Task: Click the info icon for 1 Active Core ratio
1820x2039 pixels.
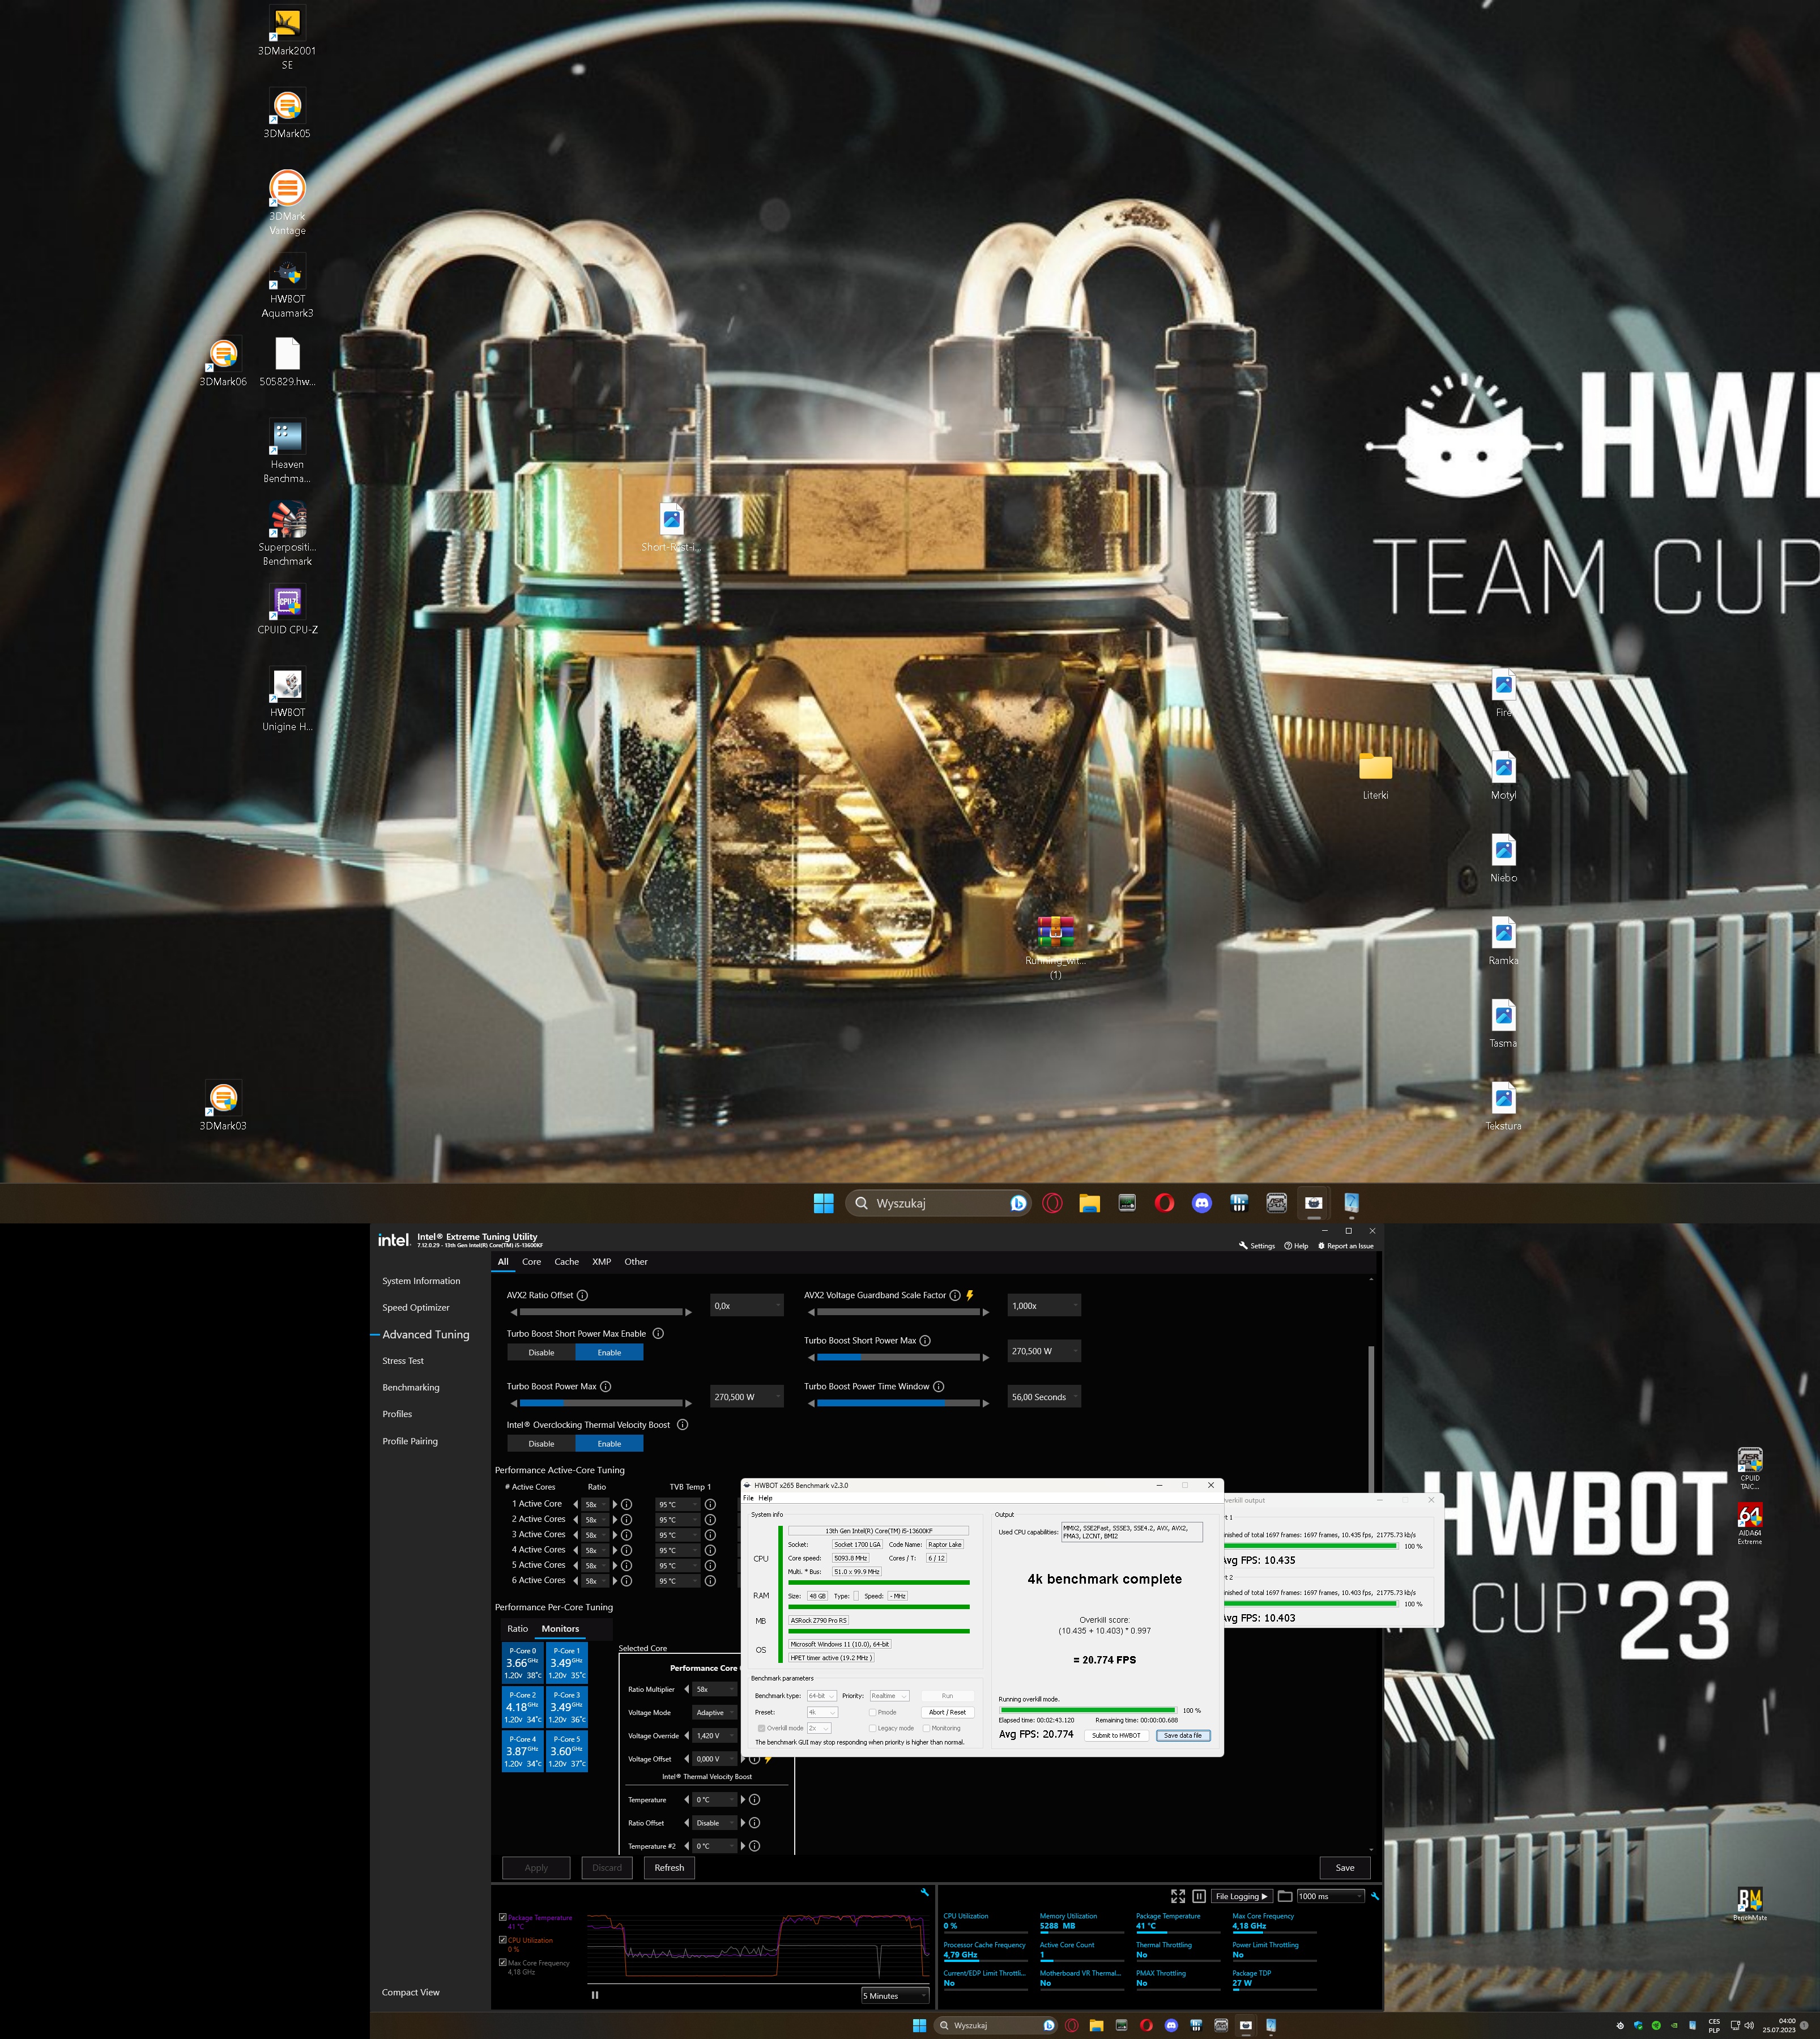Action: coord(627,1504)
